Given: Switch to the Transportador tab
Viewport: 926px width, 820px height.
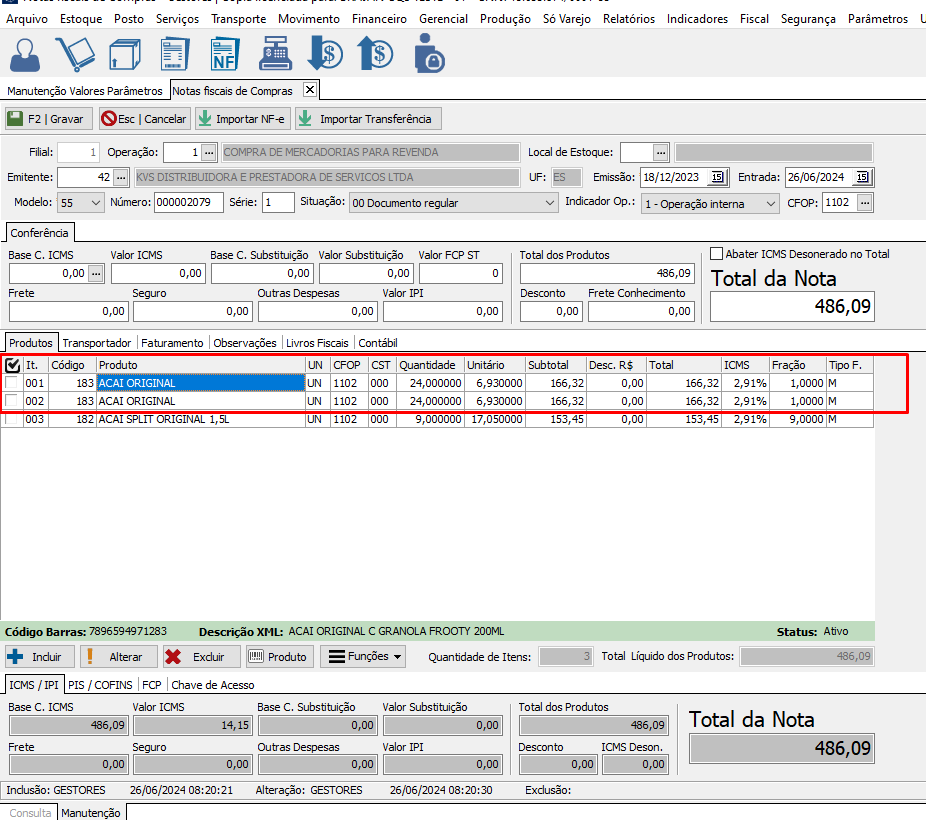Looking at the screenshot, I should point(97,343).
